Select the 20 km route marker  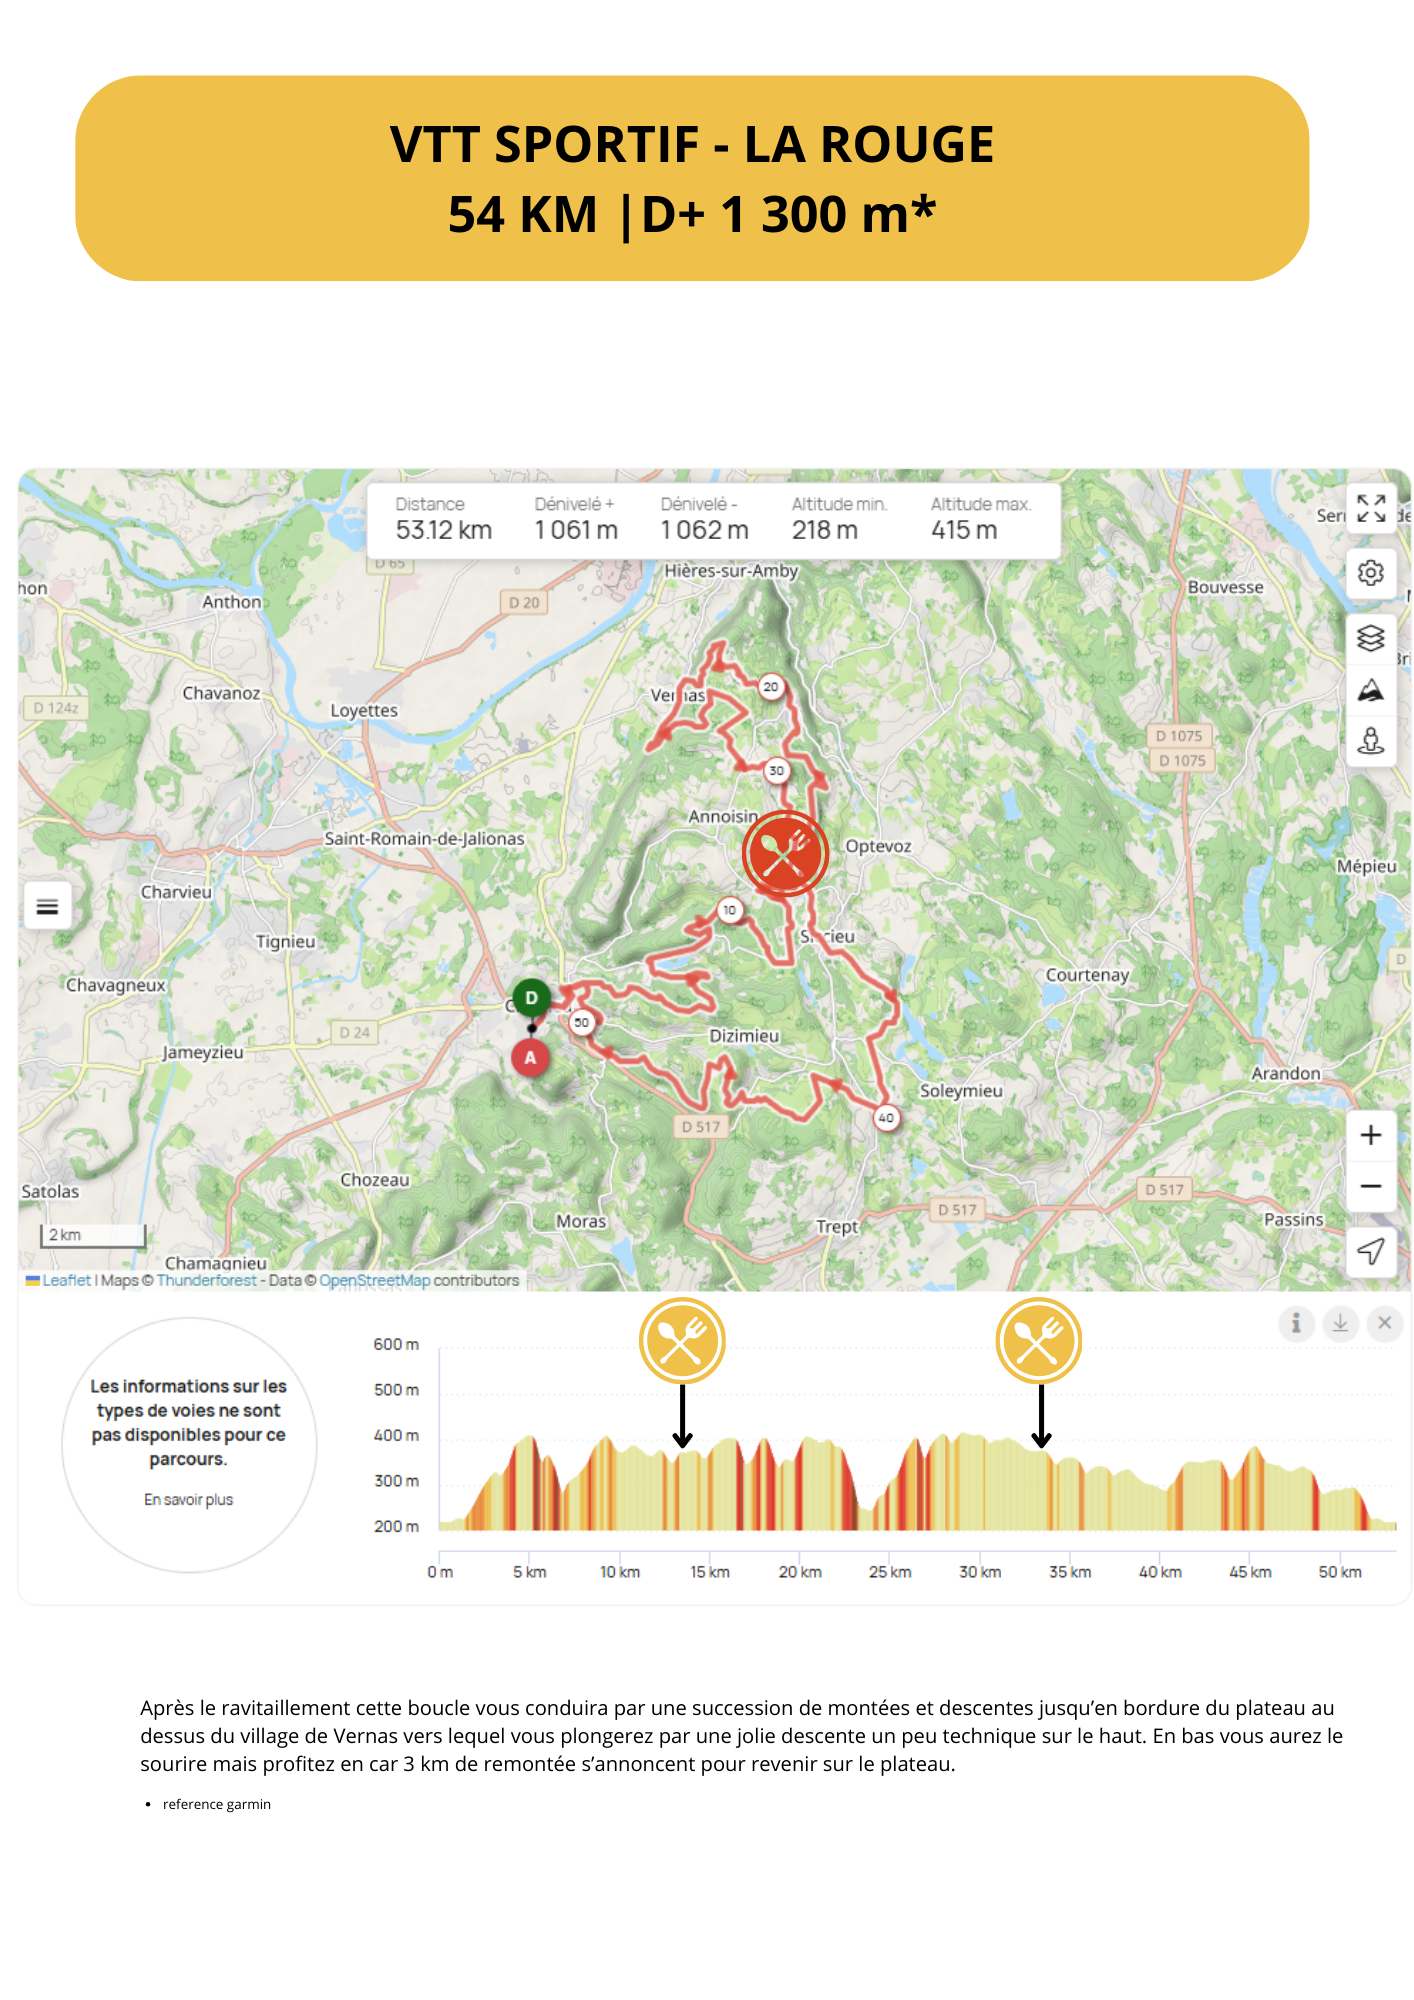770,687
